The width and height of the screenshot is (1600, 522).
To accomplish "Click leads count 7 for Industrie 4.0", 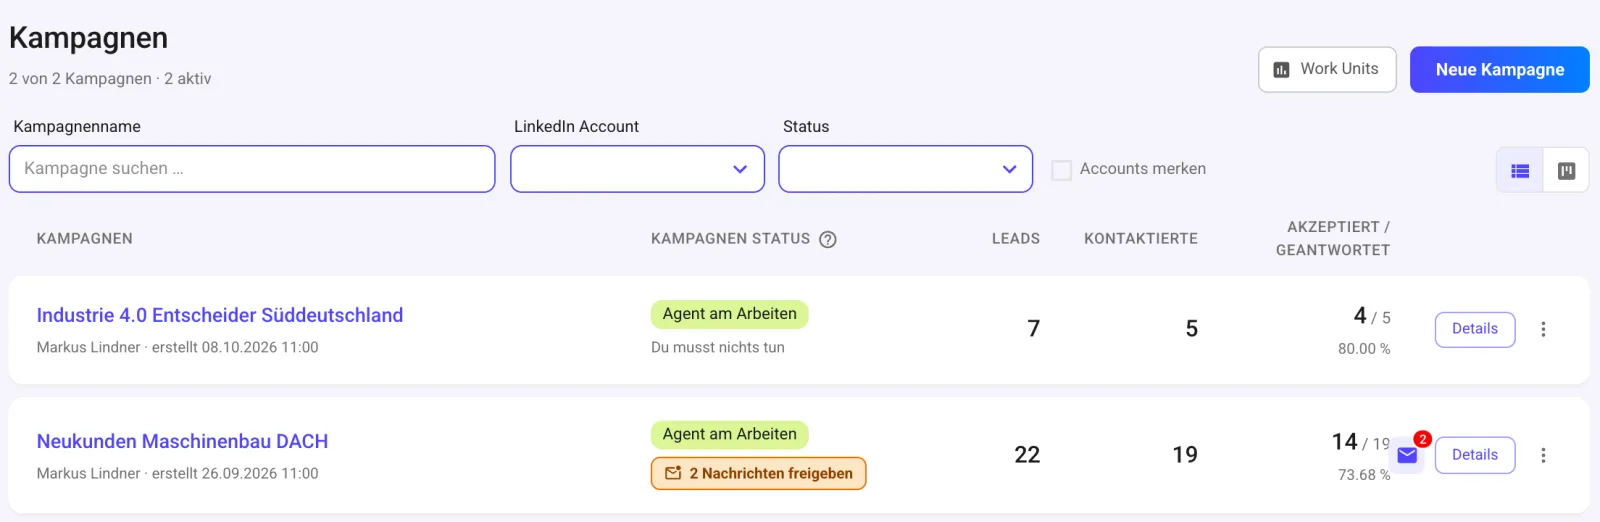I will (x=1034, y=329).
